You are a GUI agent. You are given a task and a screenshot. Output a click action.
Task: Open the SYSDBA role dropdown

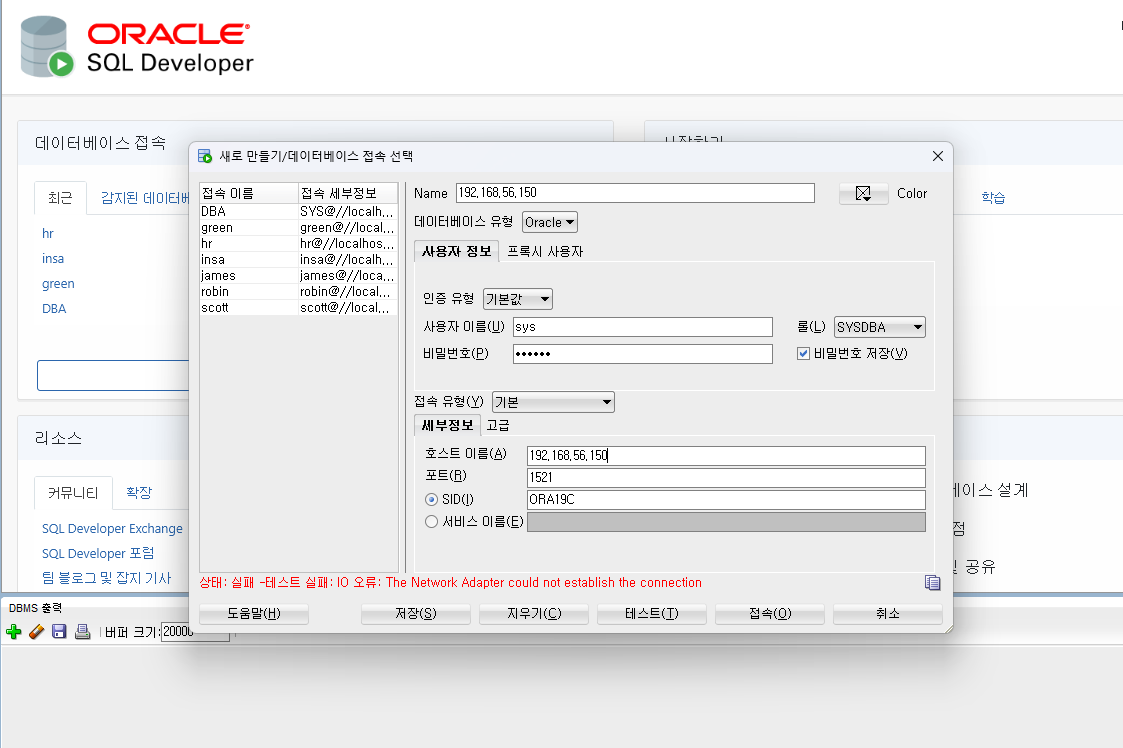[x=879, y=327]
